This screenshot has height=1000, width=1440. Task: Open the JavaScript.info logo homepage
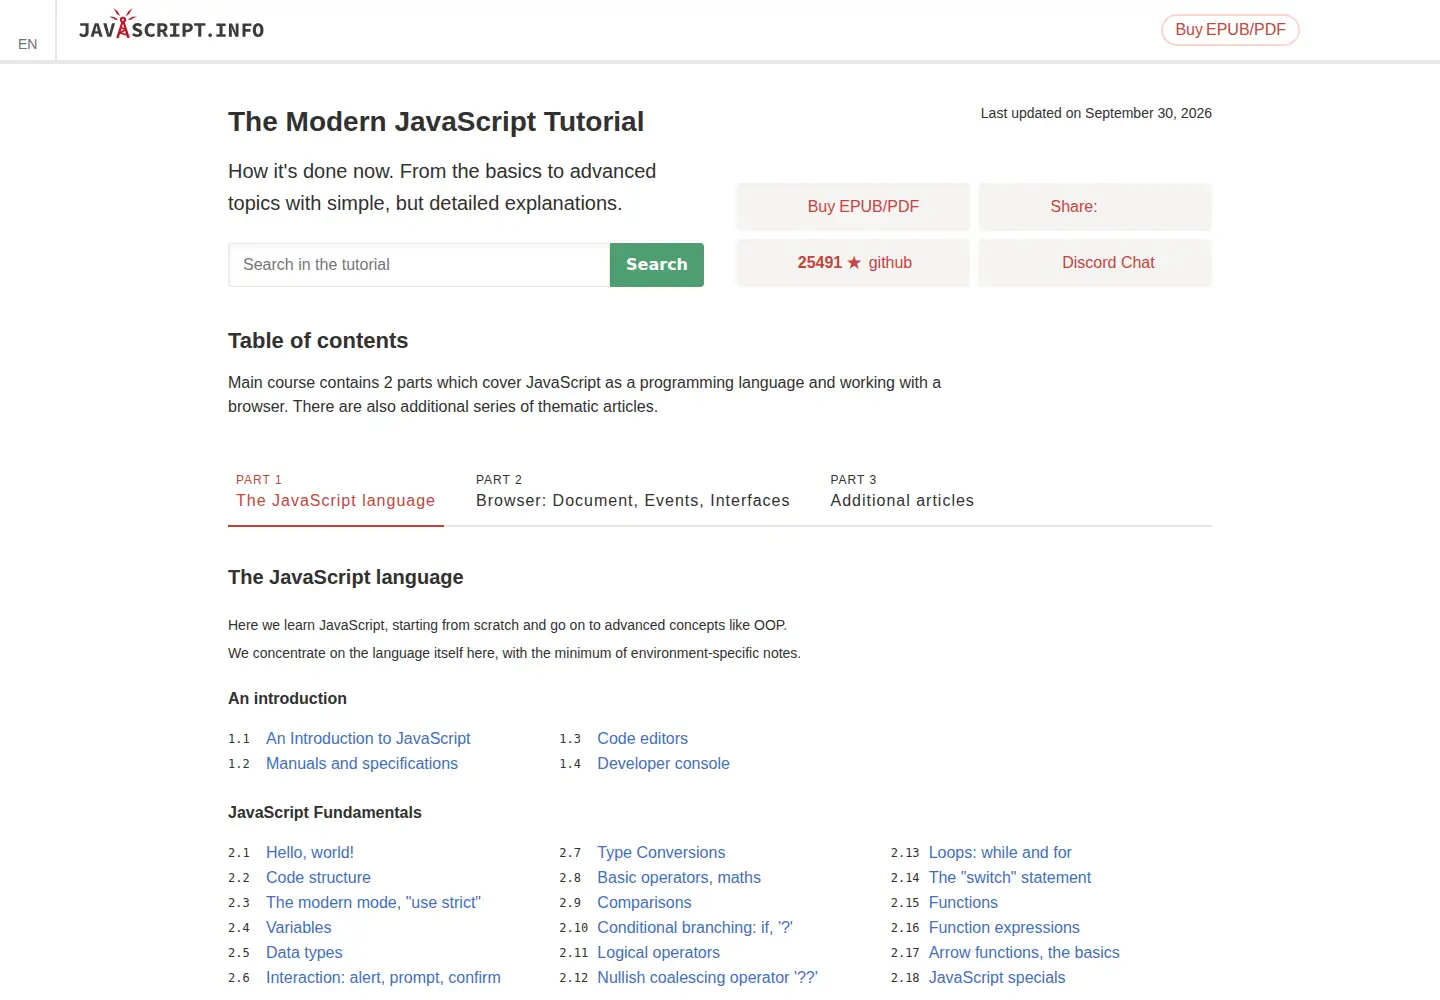click(171, 25)
